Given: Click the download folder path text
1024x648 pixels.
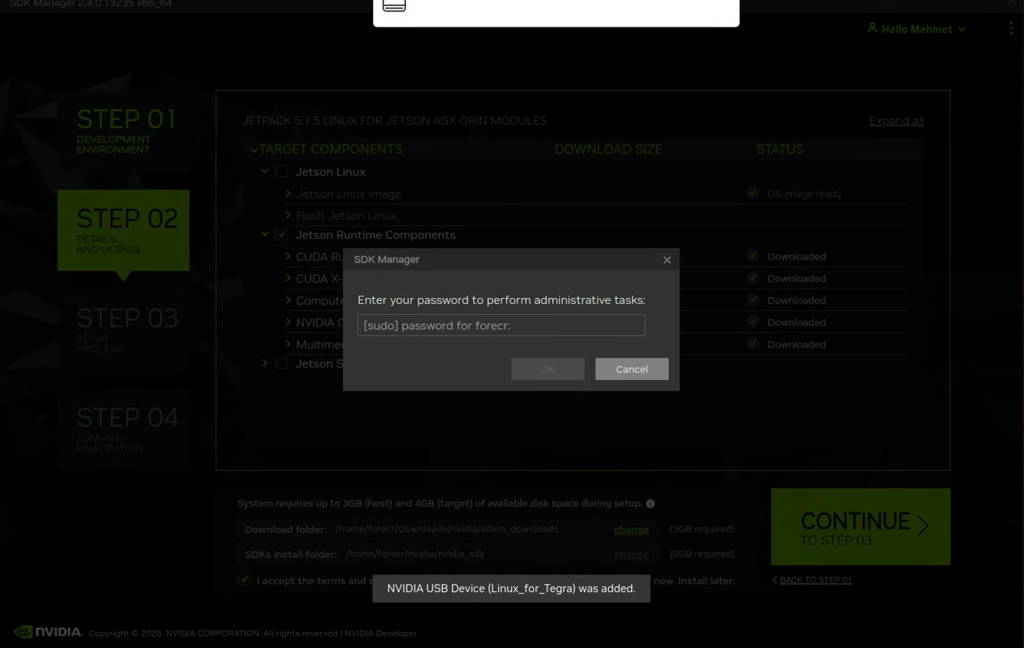Looking at the screenshot, I should pyautogui.click(x=447, y=529).
